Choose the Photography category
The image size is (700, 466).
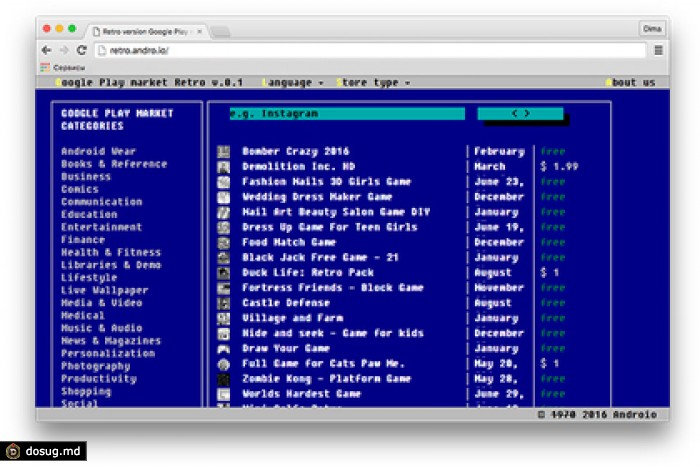click(95, 366)
